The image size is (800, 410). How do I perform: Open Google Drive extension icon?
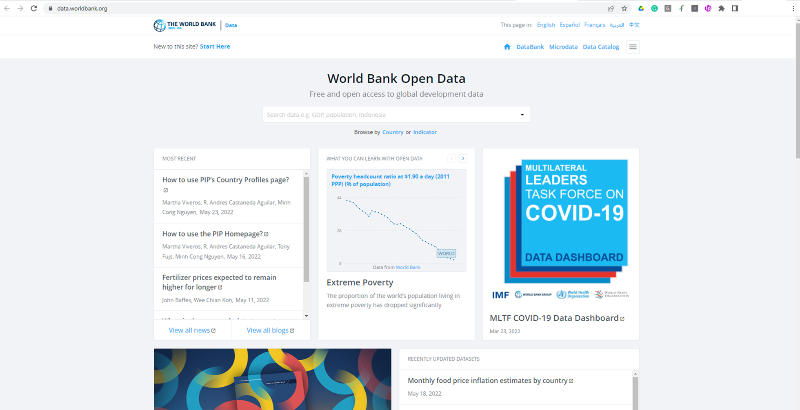pos(641,8)
